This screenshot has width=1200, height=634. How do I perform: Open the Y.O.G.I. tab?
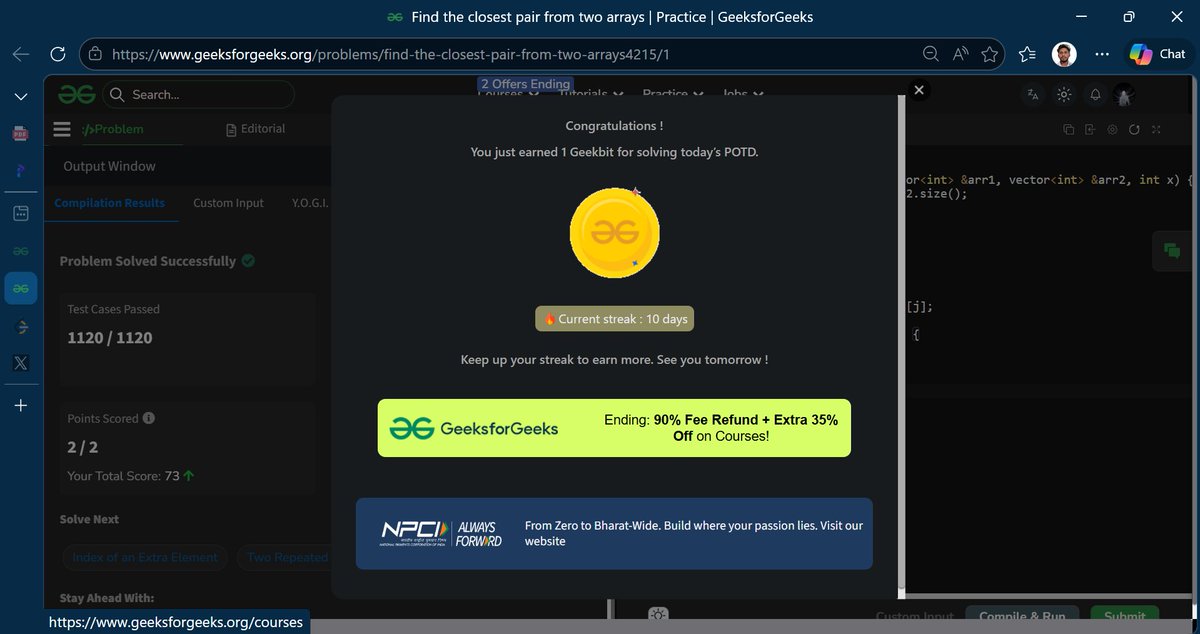pyautogui.click(x=310, y=203)
